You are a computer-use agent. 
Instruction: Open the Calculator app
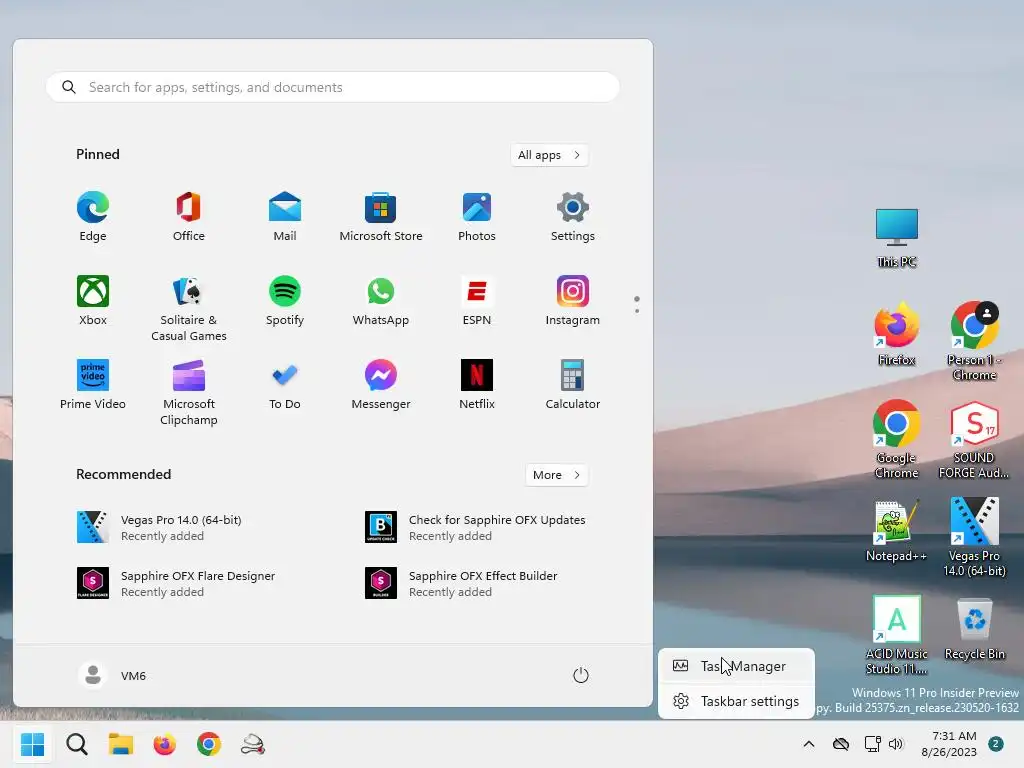click(x=573, y=385)
